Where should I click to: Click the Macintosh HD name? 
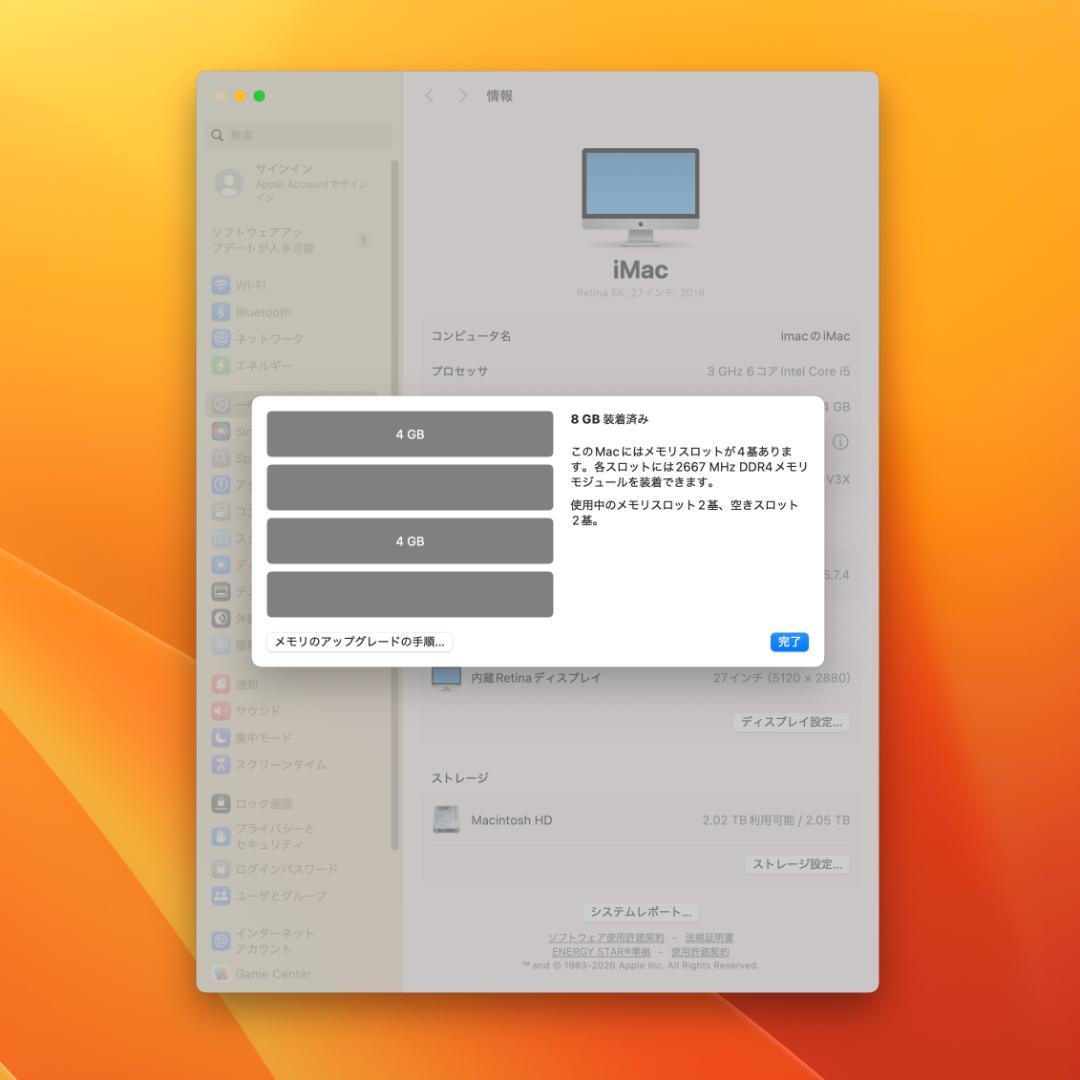512,820
